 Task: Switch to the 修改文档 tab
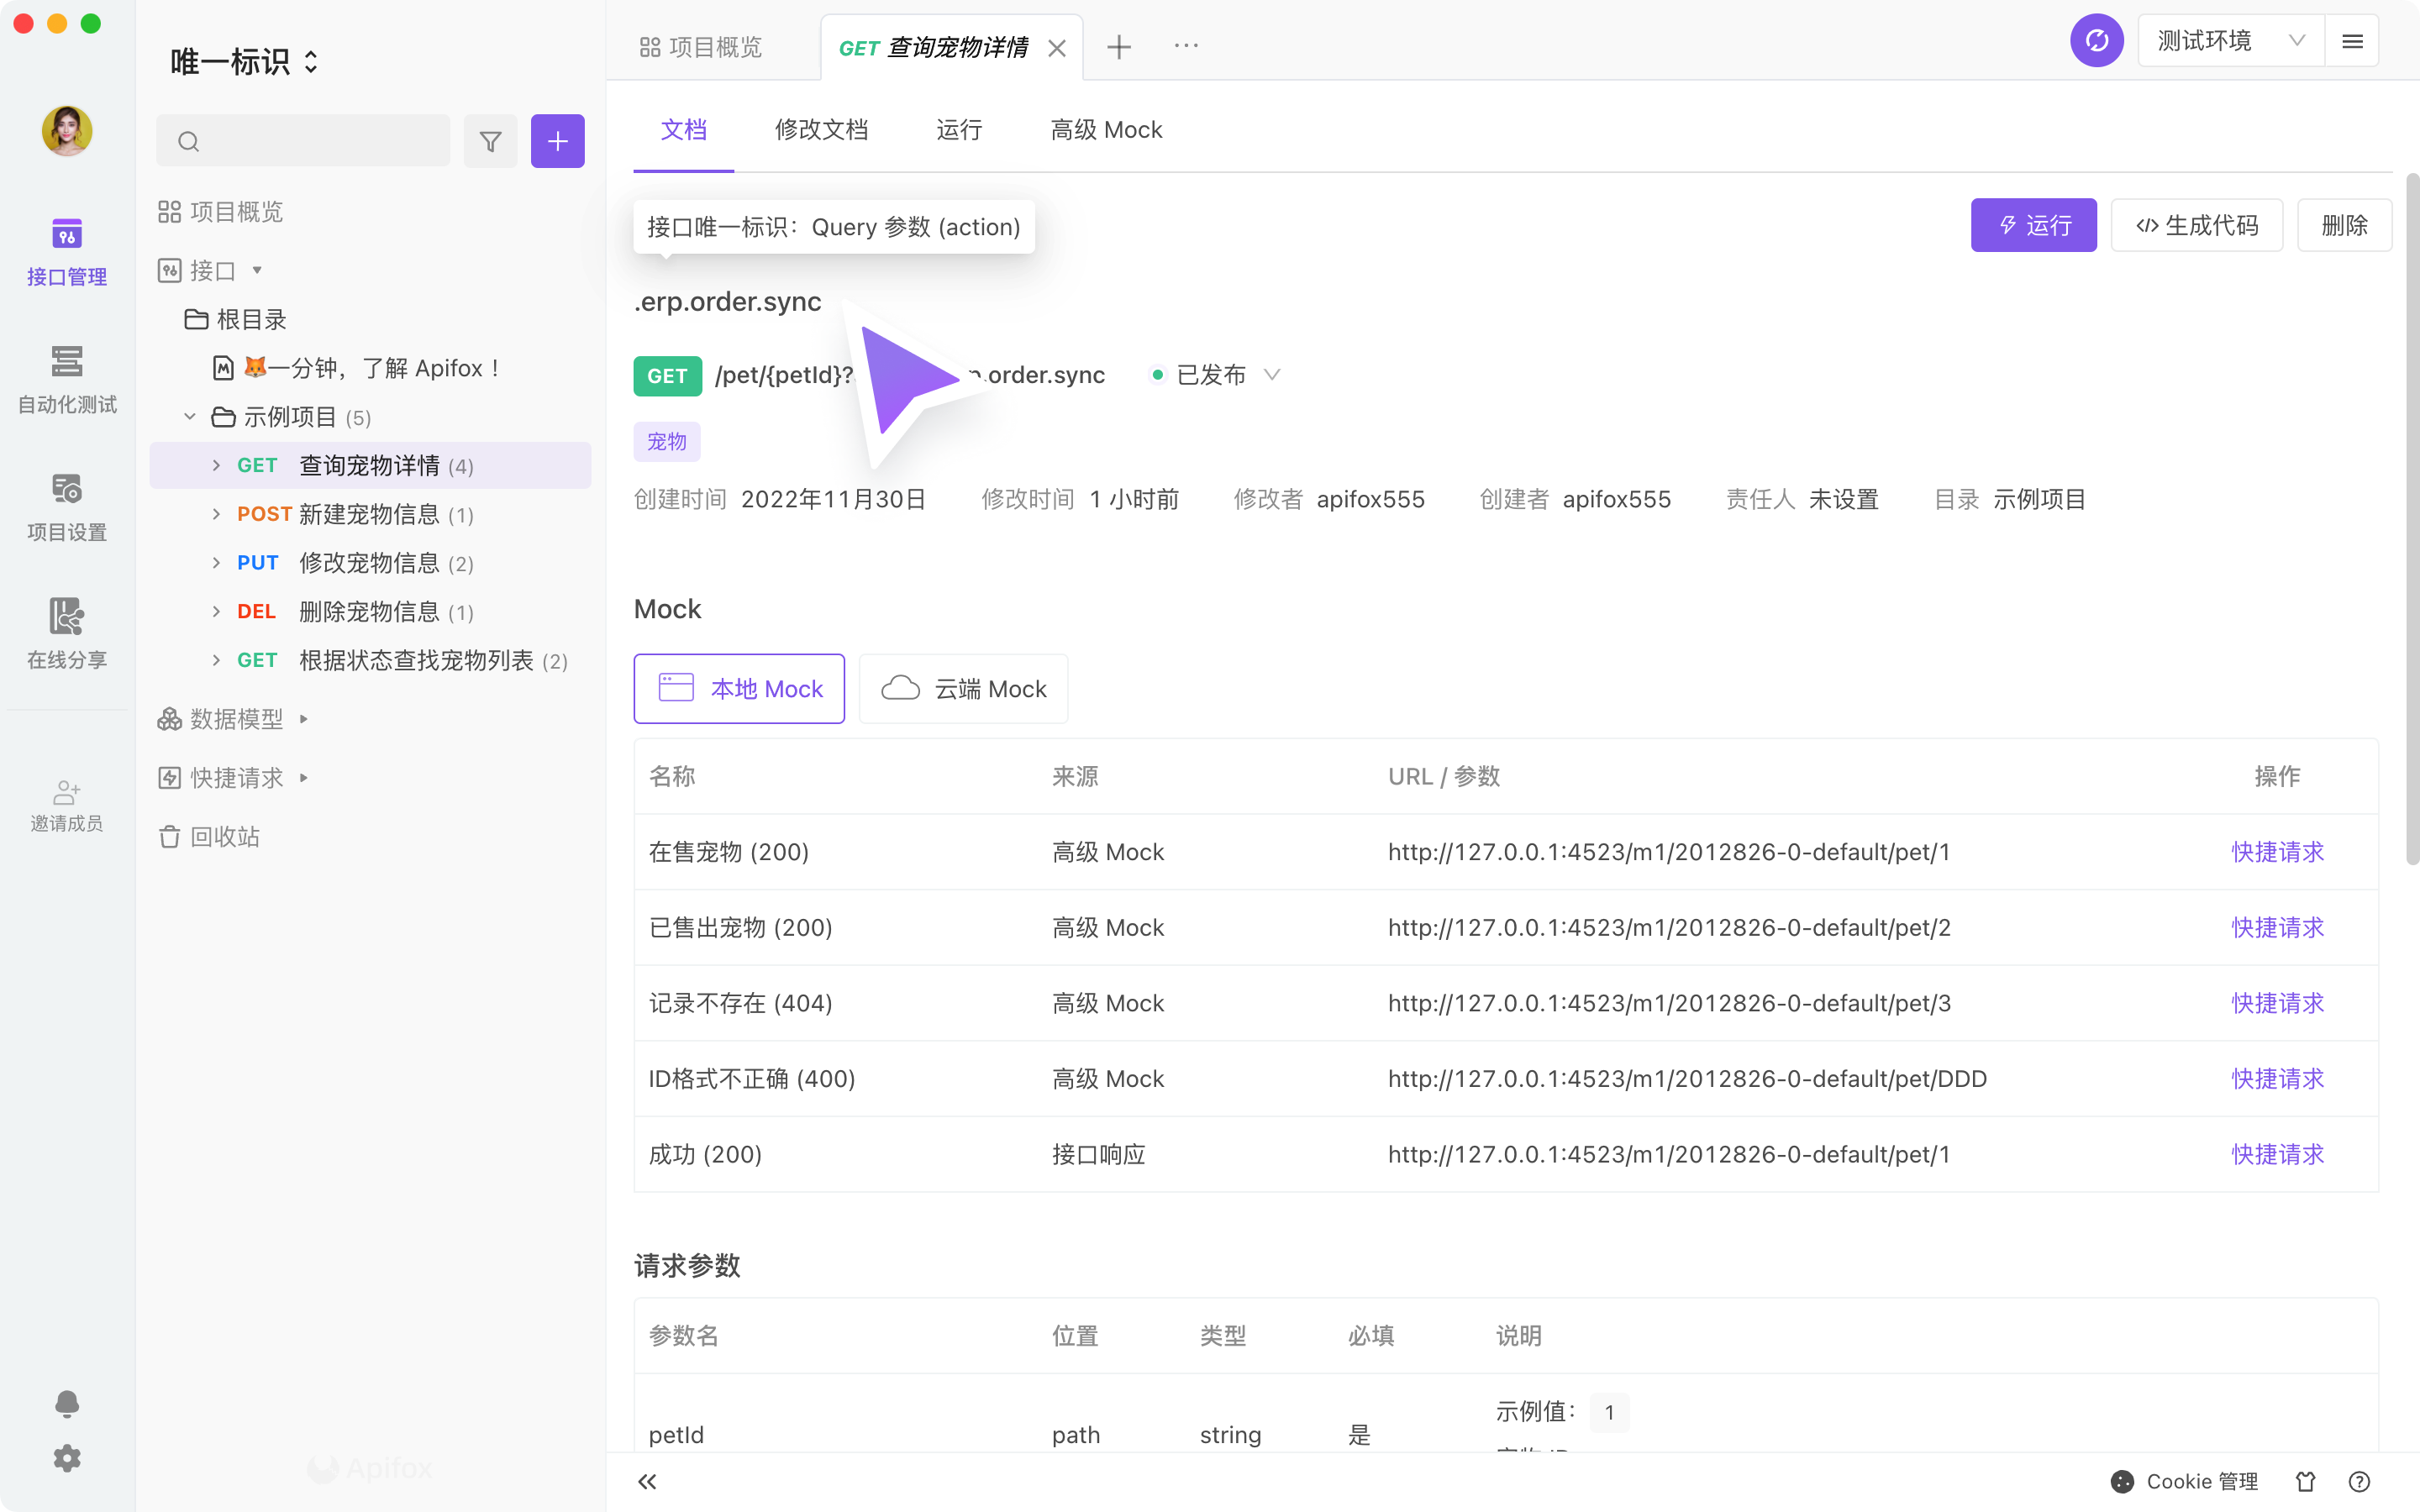[821, 130]
